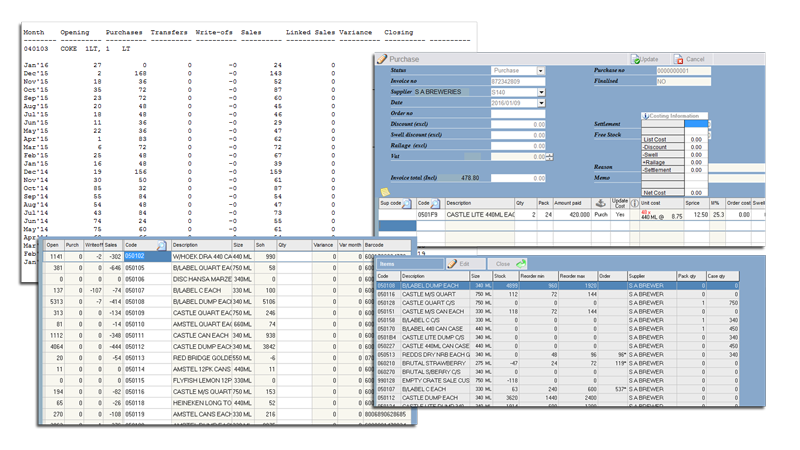Select CASTLE LITE 440ML row description

tap(480, 215)
